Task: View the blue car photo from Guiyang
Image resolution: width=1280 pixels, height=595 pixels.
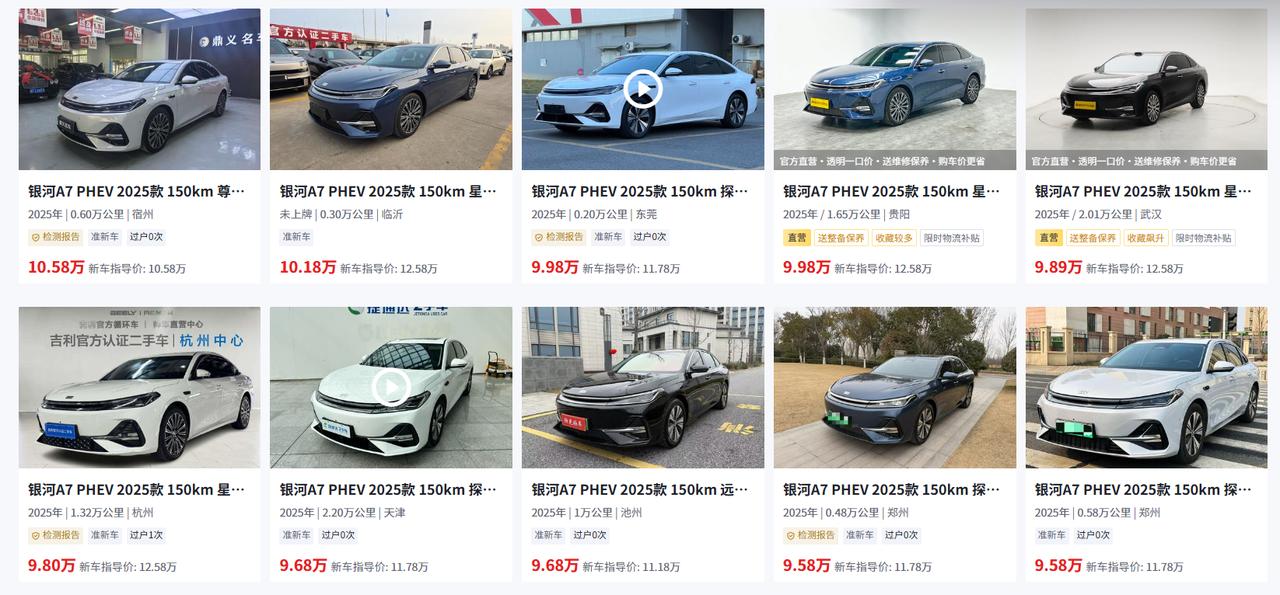Action: coord(894,89)
